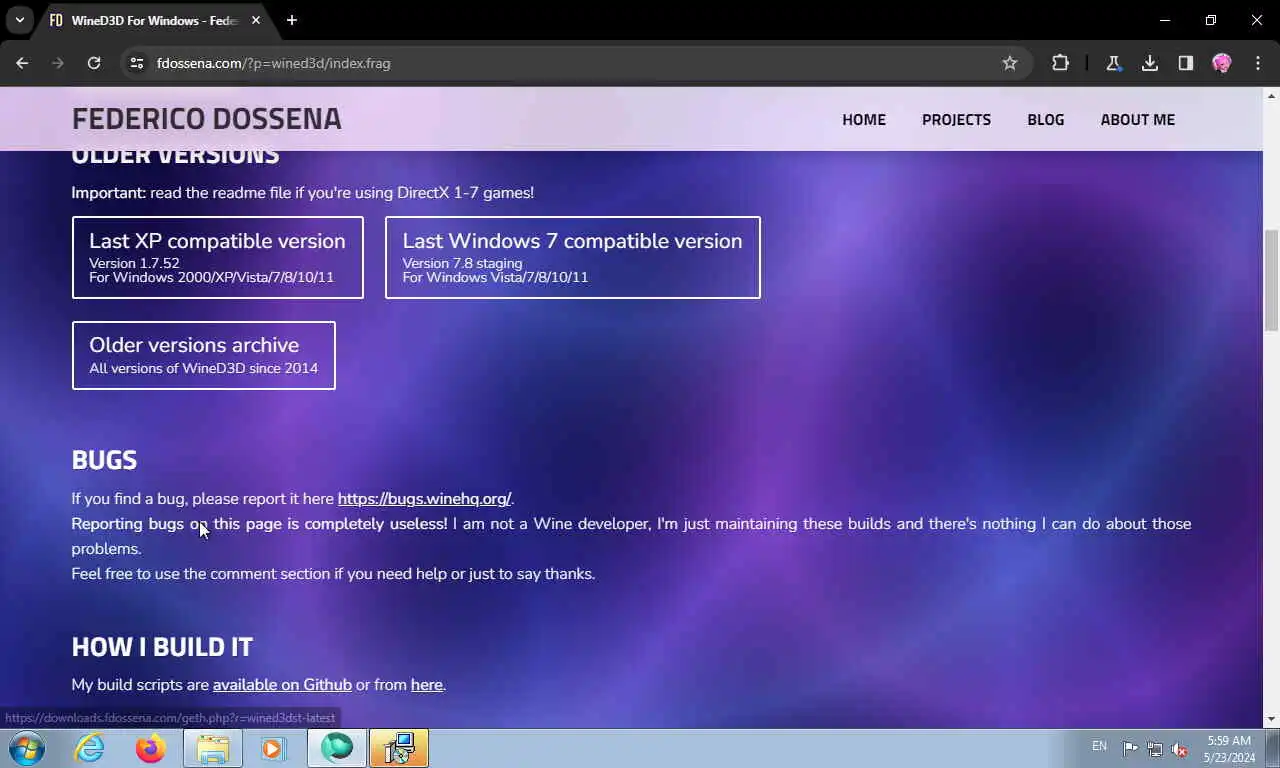Open the Windows Start button
This screenshot has width=1280, height=768.
coord(27,748)
